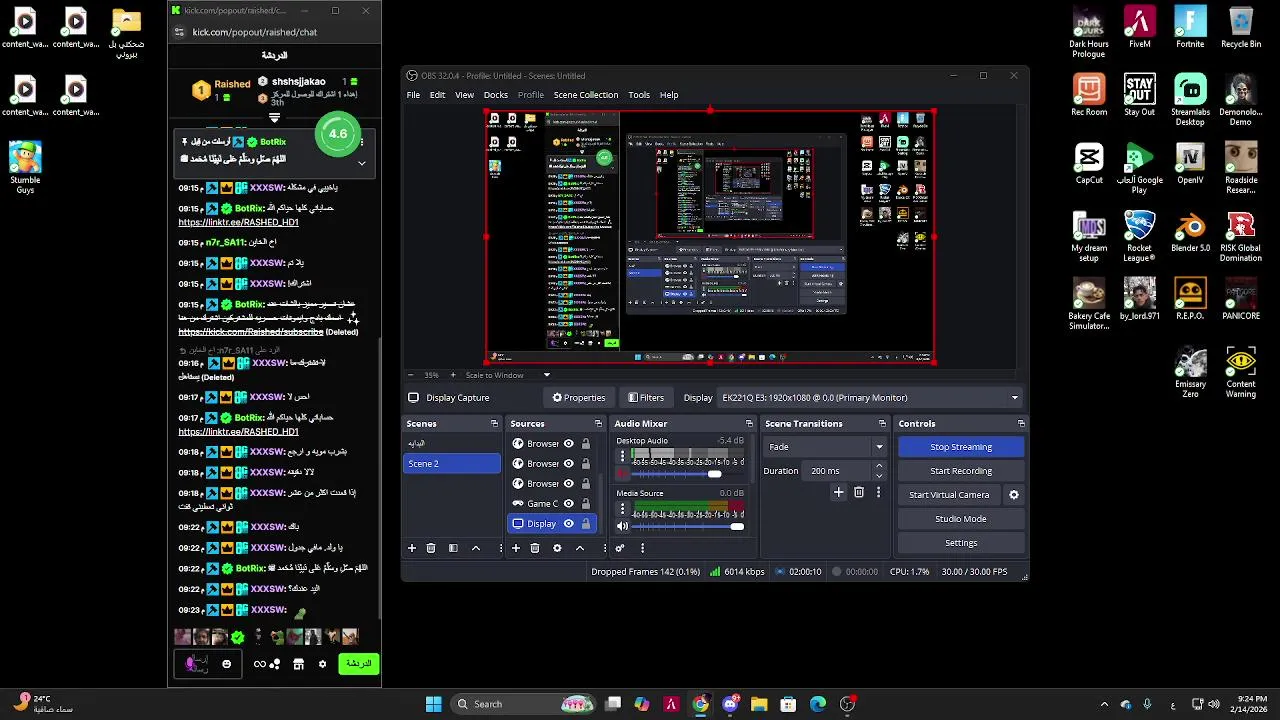This screenshot has height=720, width=1280.
Task: Open Blender 5.0 desktop shortcut
Action: point(1190,231)
